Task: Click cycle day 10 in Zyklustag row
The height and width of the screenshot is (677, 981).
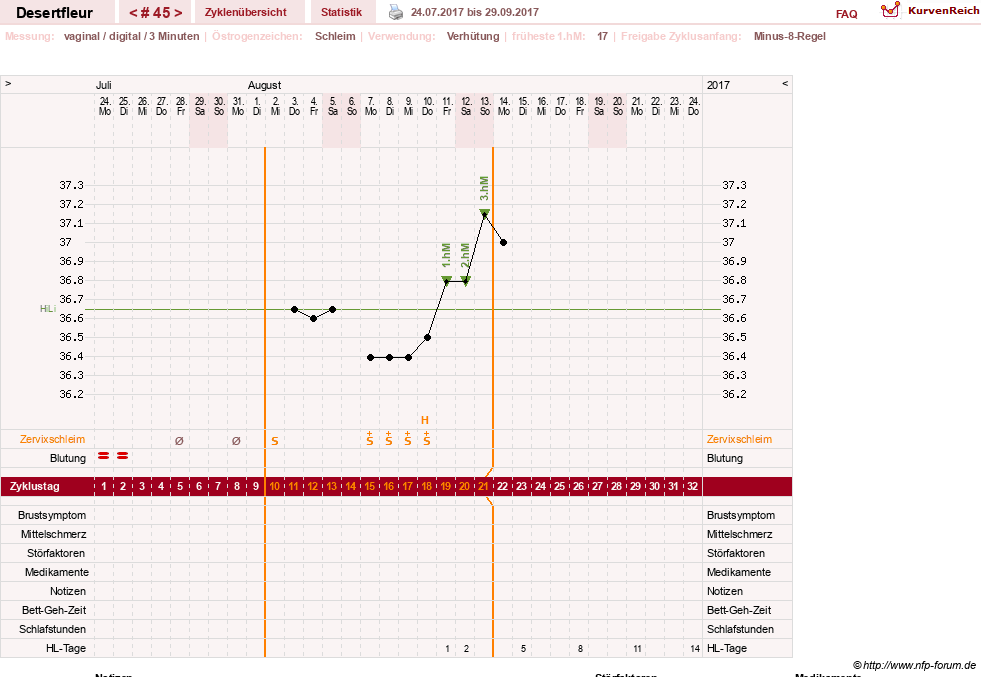Action: coord(275,486)
